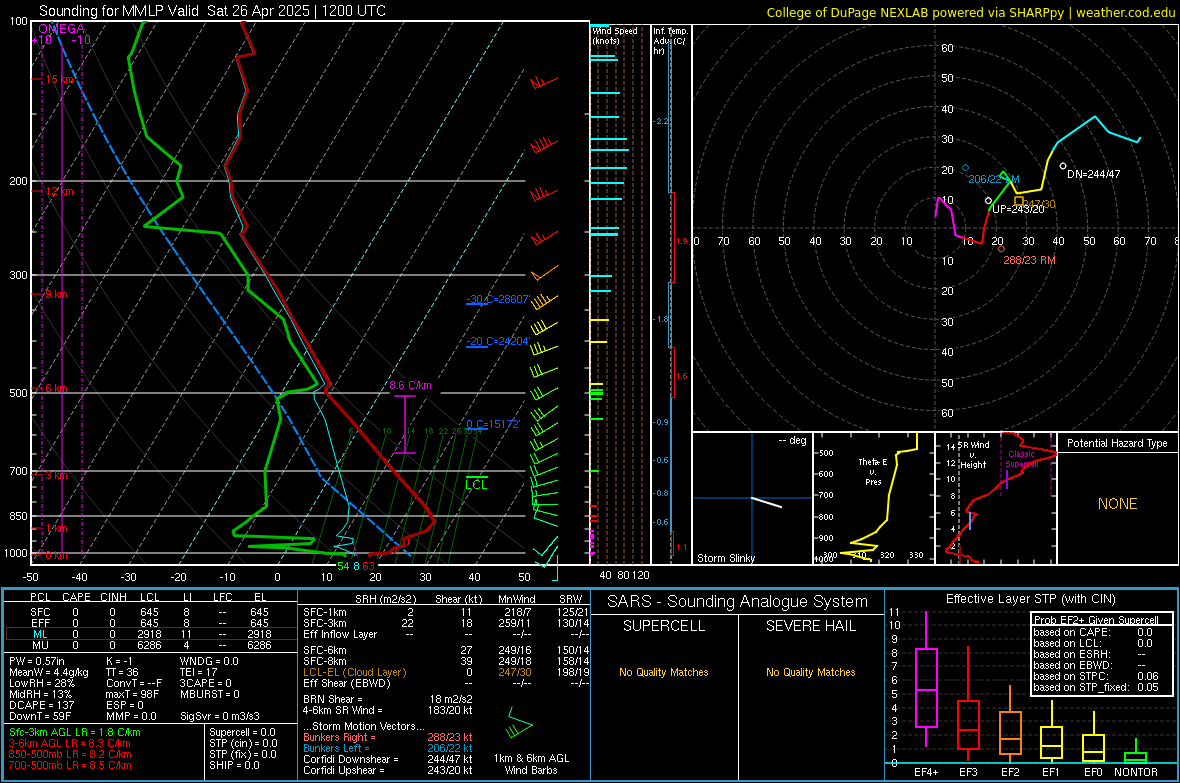The height and width of the screenshot is (783, 1180).
Task: Click 'No Quality Matches' under SUPERCELL
Action: point(664,672)
